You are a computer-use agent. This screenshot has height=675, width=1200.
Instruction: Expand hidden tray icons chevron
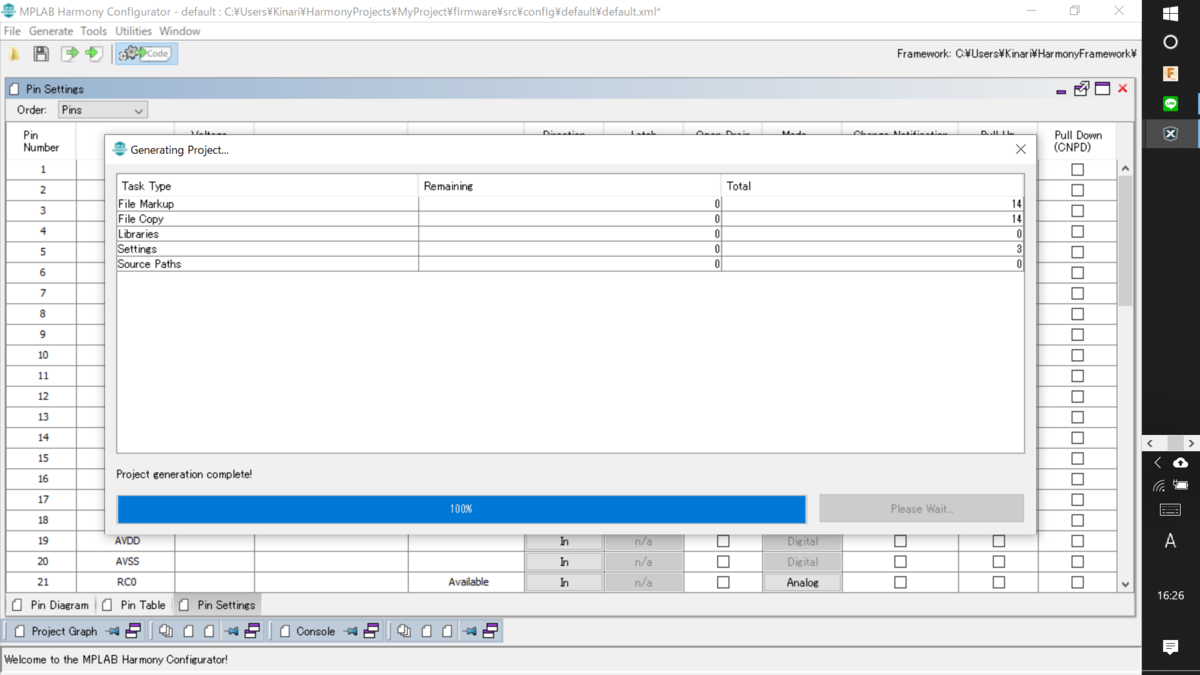coord(1158,462)
